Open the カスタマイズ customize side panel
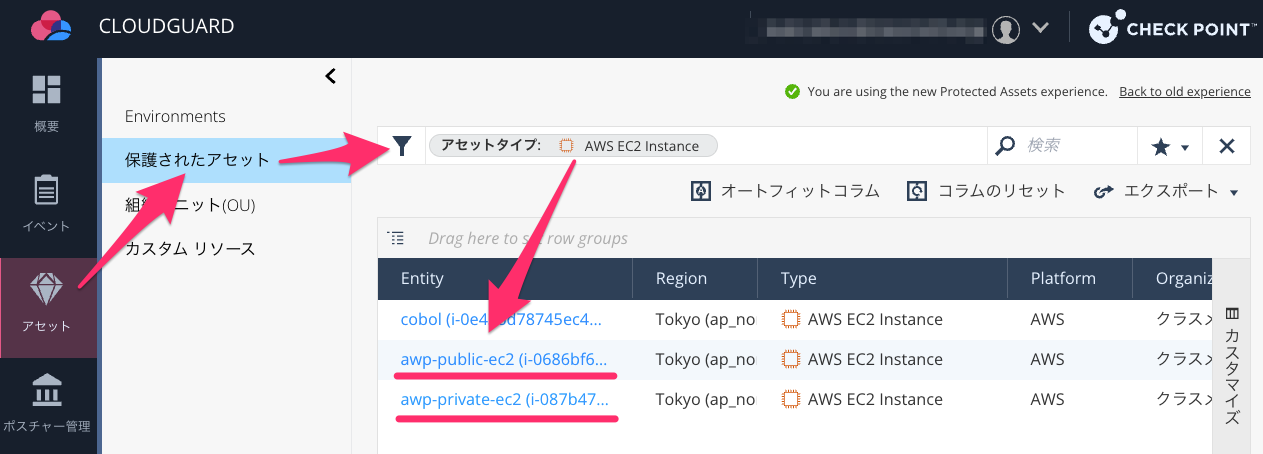1263x454 pixels. pos(1231,366)
